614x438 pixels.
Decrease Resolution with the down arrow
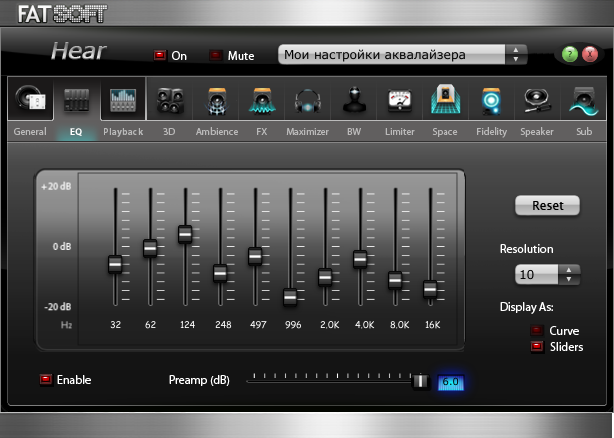coord(569,279)
